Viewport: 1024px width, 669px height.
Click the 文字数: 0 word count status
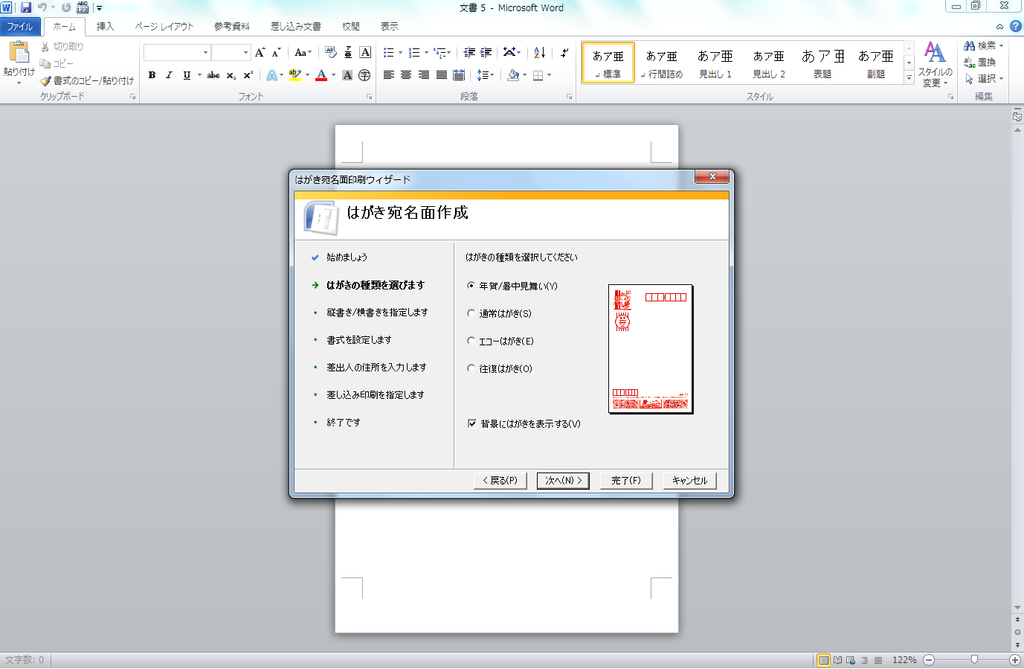tap(25, 660)
